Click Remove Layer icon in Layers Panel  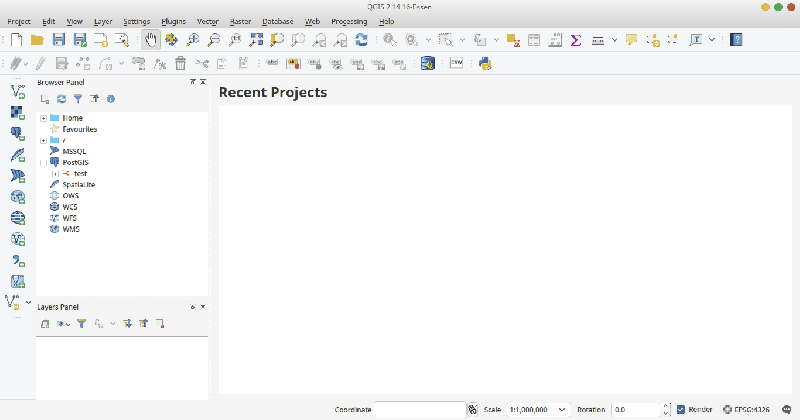160,324
